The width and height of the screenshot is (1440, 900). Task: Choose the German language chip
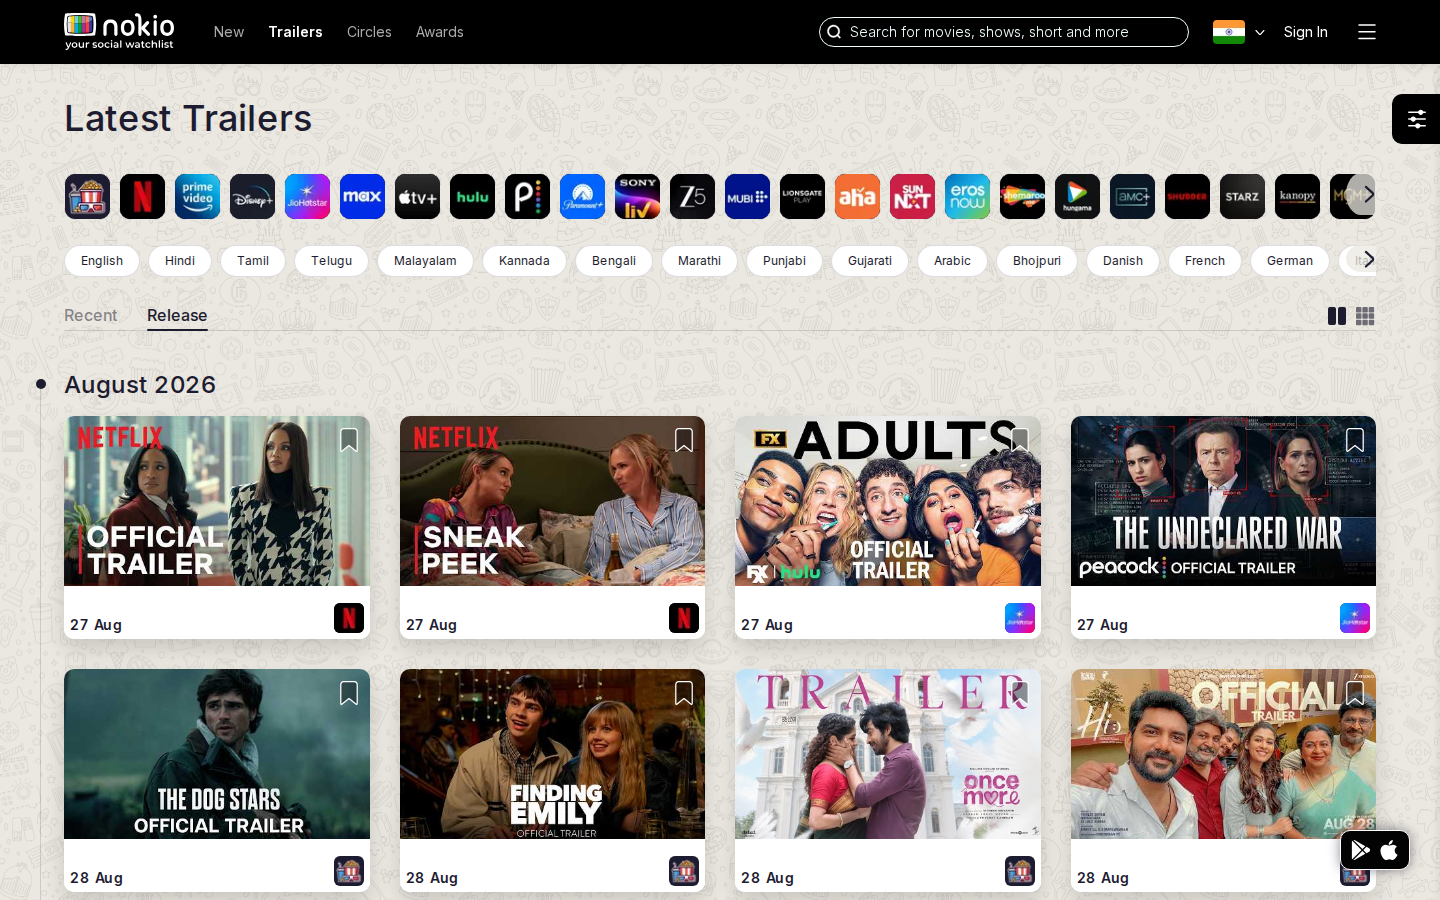pyautogui.click(x=1290, y=261)
